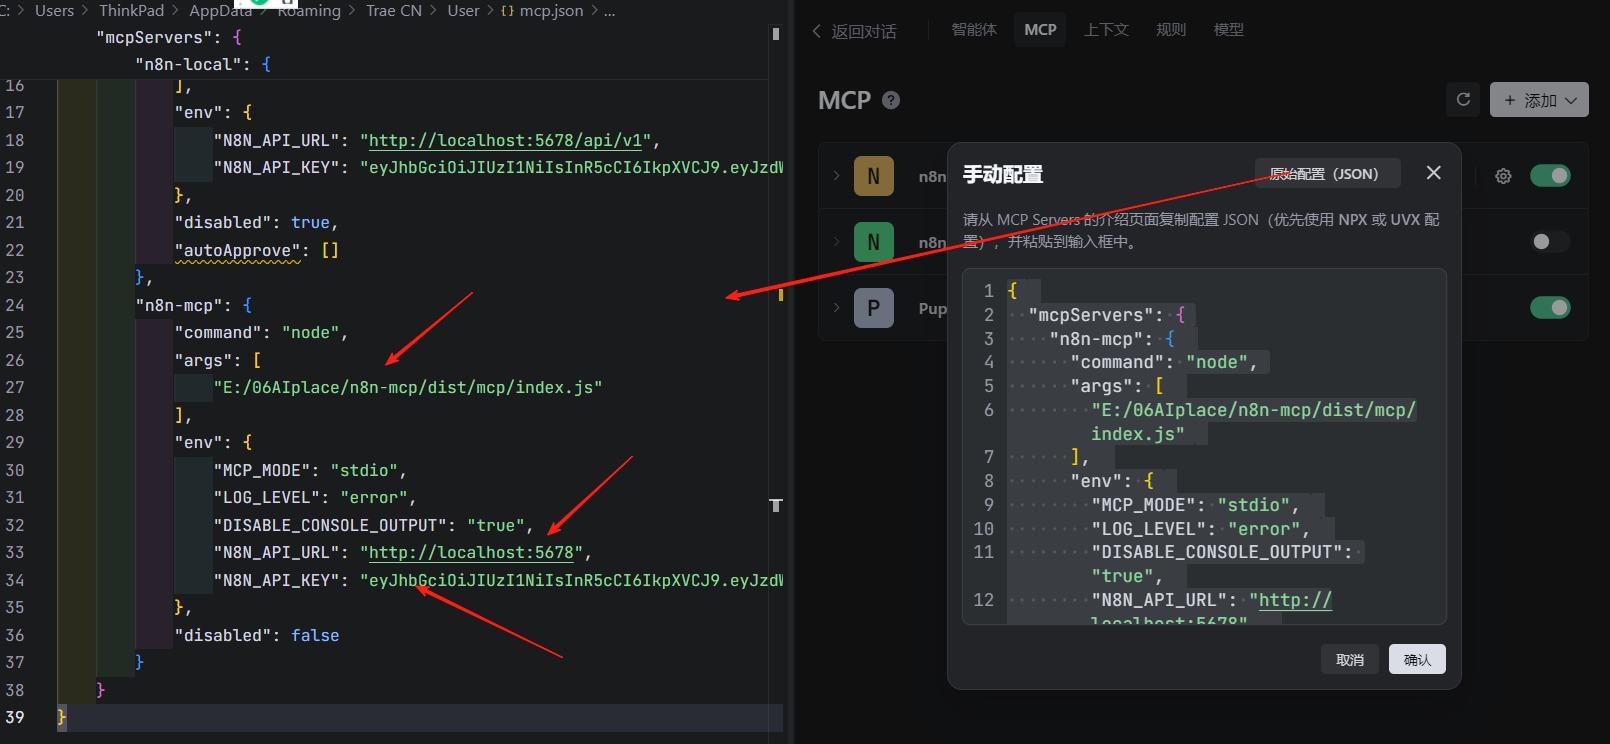Close the manual configuration dialog
The height and width of the screenshot is (744, 1610).
point(1433,173)
